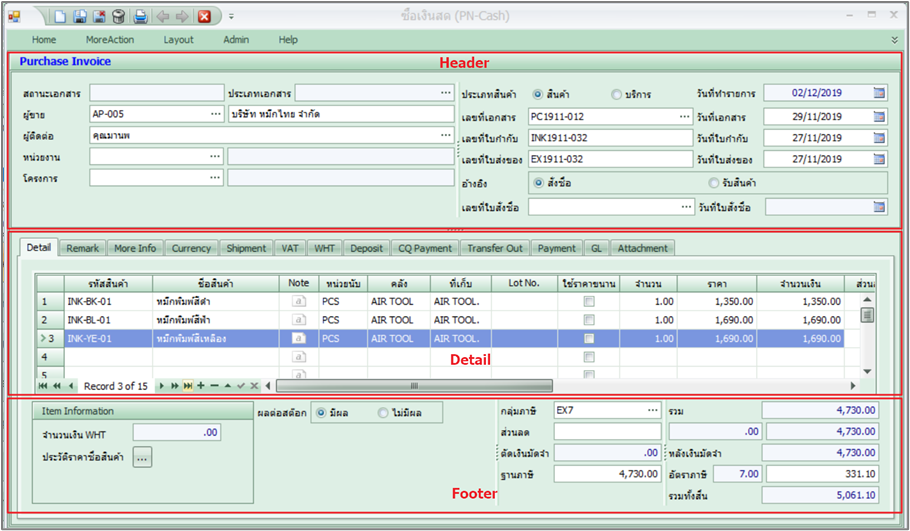The height and width of the screenshot is (531, 910).
Task: Open calendar for วันที่เอกสาร date field
Action: coord(879,116)
